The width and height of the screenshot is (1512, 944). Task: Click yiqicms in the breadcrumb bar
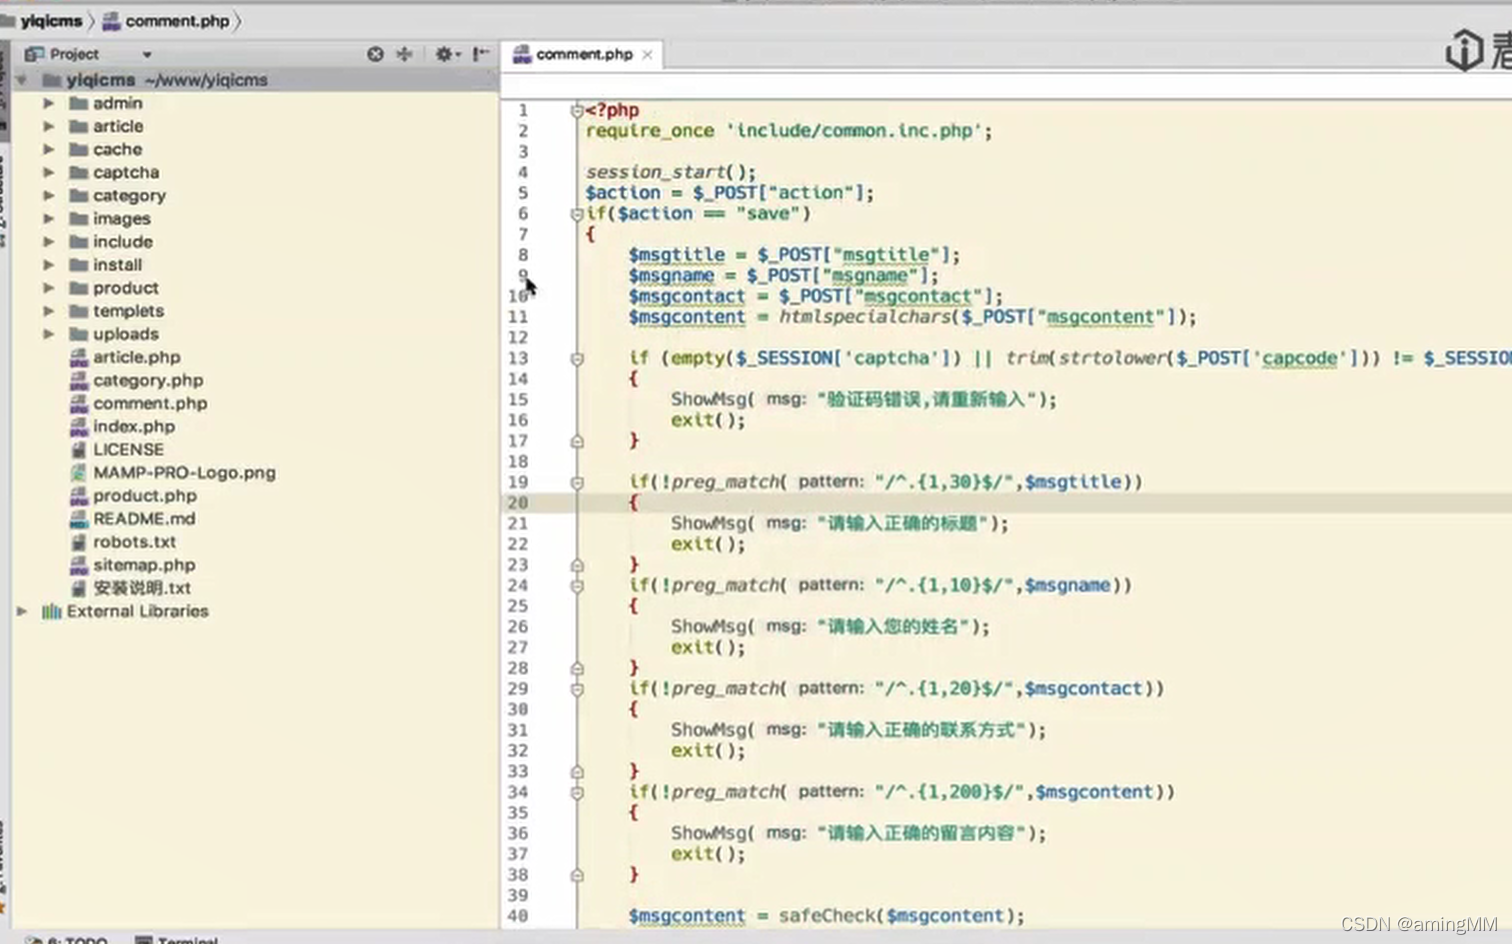[51, 21]
